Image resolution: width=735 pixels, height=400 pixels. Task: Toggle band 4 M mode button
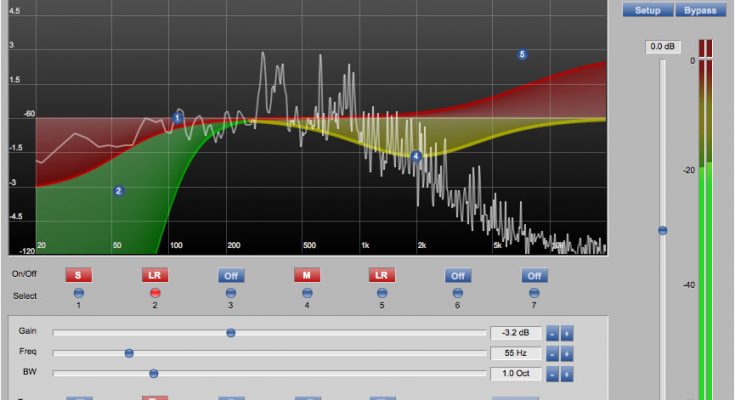click(x=306, y=274)
